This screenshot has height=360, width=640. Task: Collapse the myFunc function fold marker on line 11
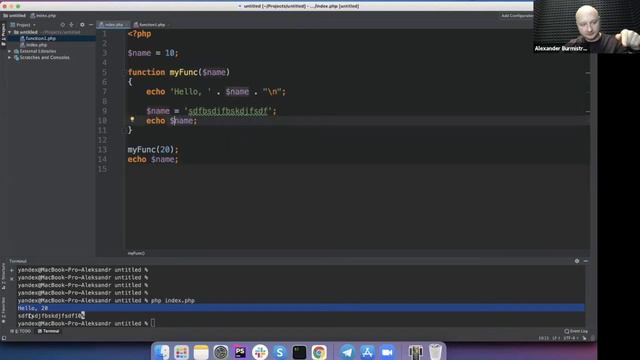[124, 130]
